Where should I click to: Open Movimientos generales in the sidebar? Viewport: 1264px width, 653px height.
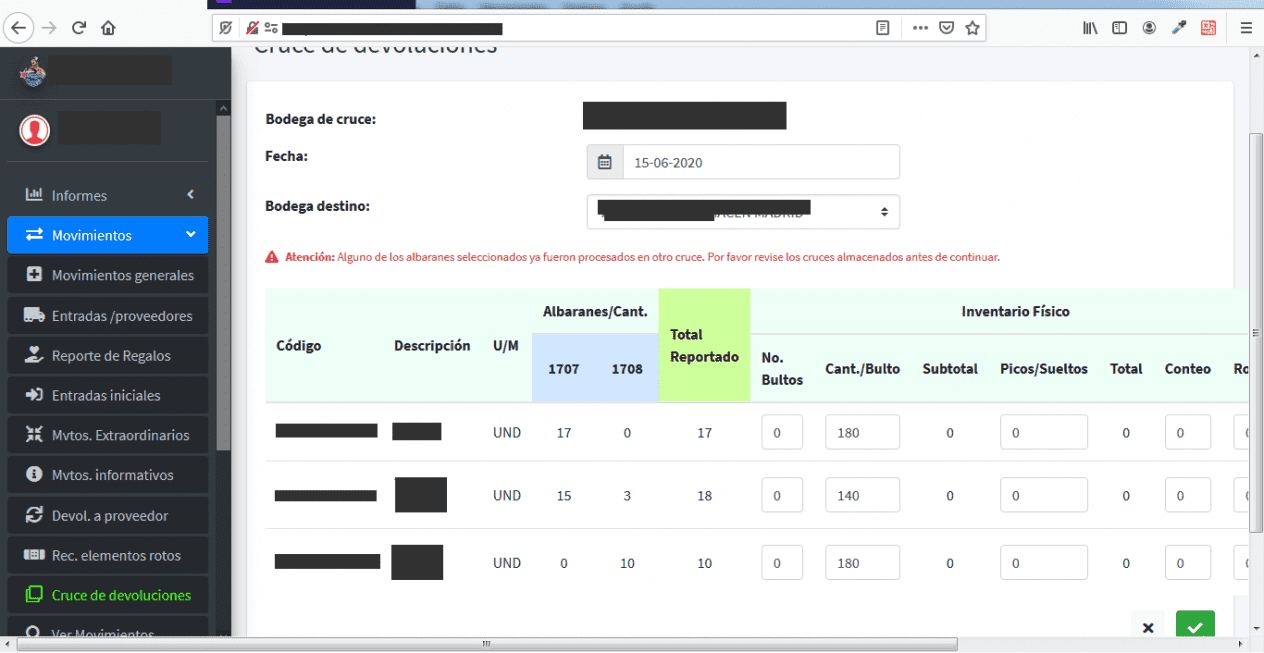pyautogui.click(x=108, y=275)
